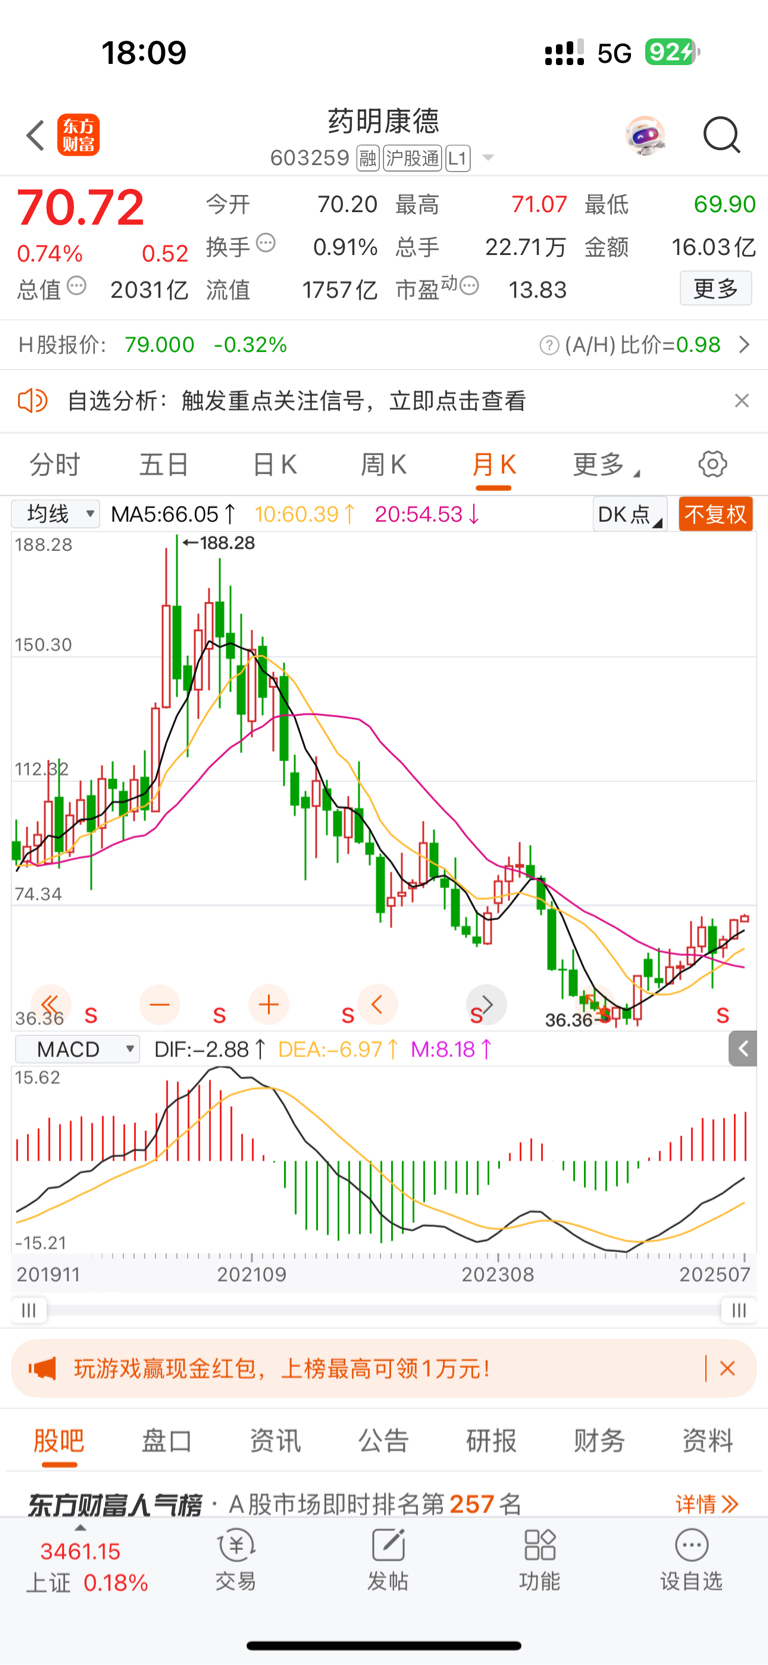Viewport: 768px width, 1665px height.
Task: Tap the right-arrow shift chart button
Action: click(487, 1004)
